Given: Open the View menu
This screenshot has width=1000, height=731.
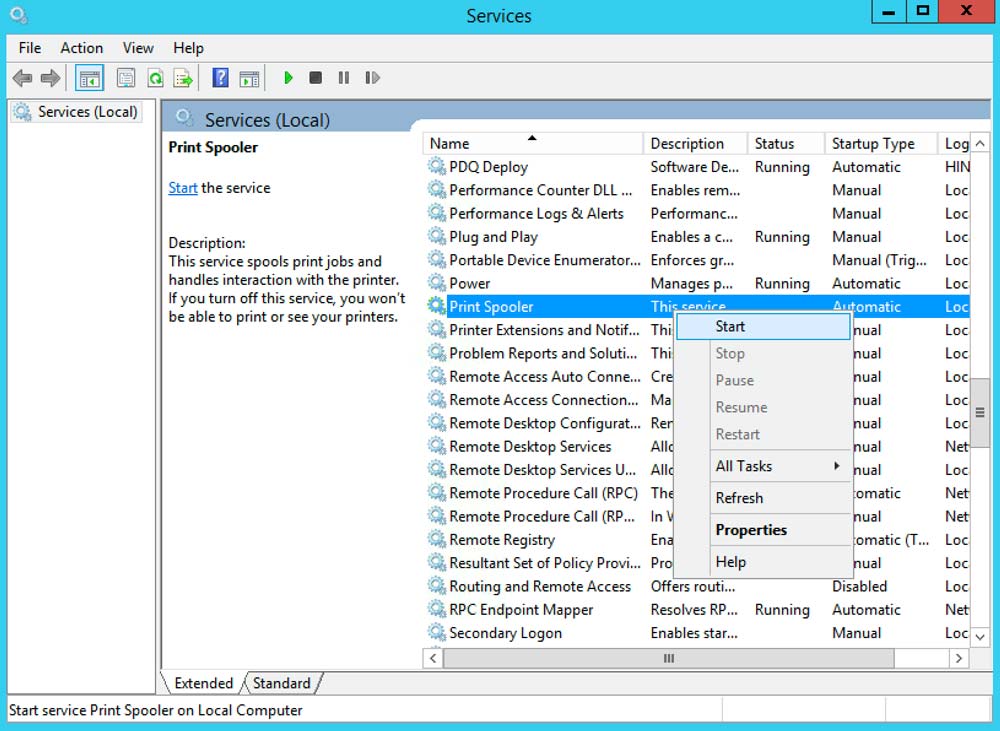Looking at the screenshot, I should click(x=138, y=48).
